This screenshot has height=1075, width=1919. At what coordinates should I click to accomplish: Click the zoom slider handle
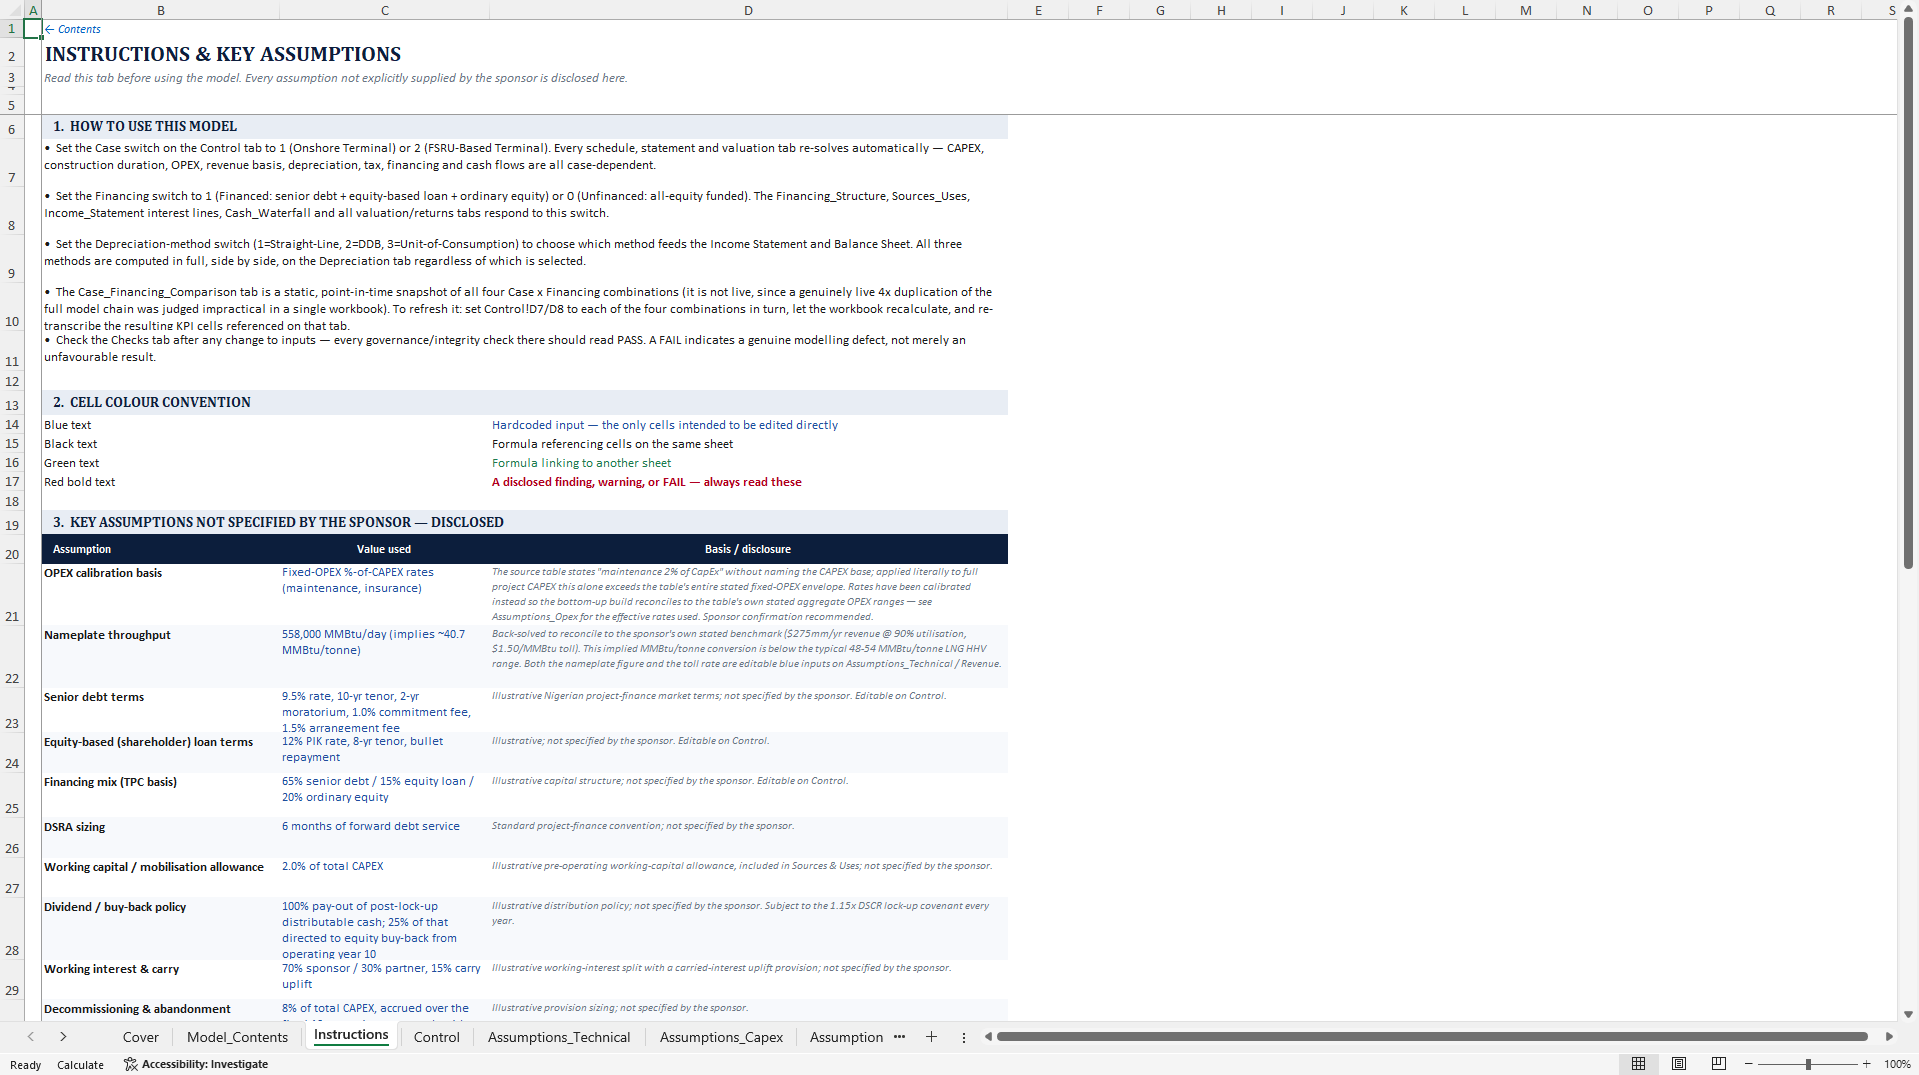(1808, 1064)
